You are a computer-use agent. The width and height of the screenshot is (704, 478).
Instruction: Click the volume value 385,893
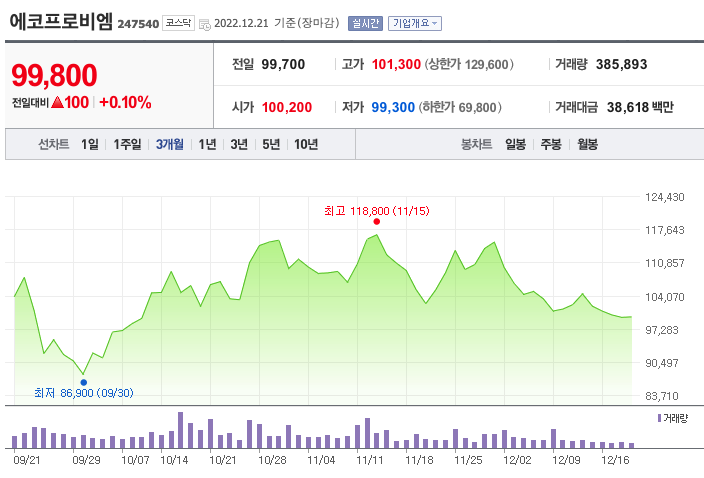(x=621, y=64)
